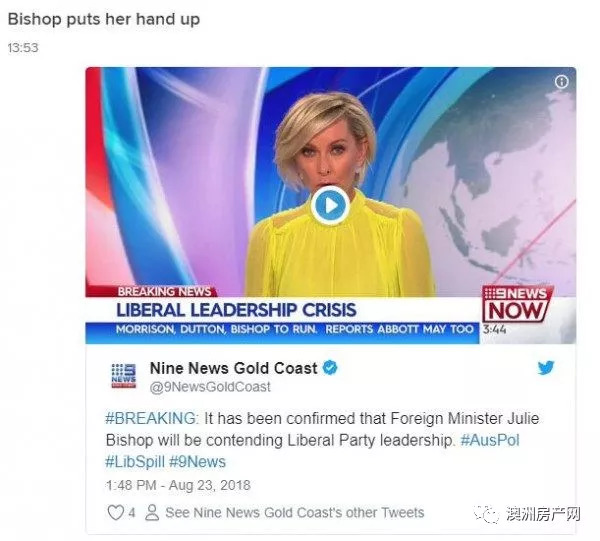The image size is (600, 541).
Task: Click the person profile icon
Action: [152, 512]
